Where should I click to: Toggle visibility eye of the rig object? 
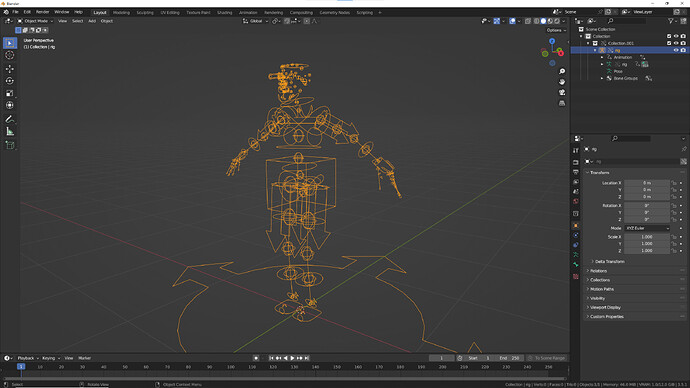[x=676, y=50]
